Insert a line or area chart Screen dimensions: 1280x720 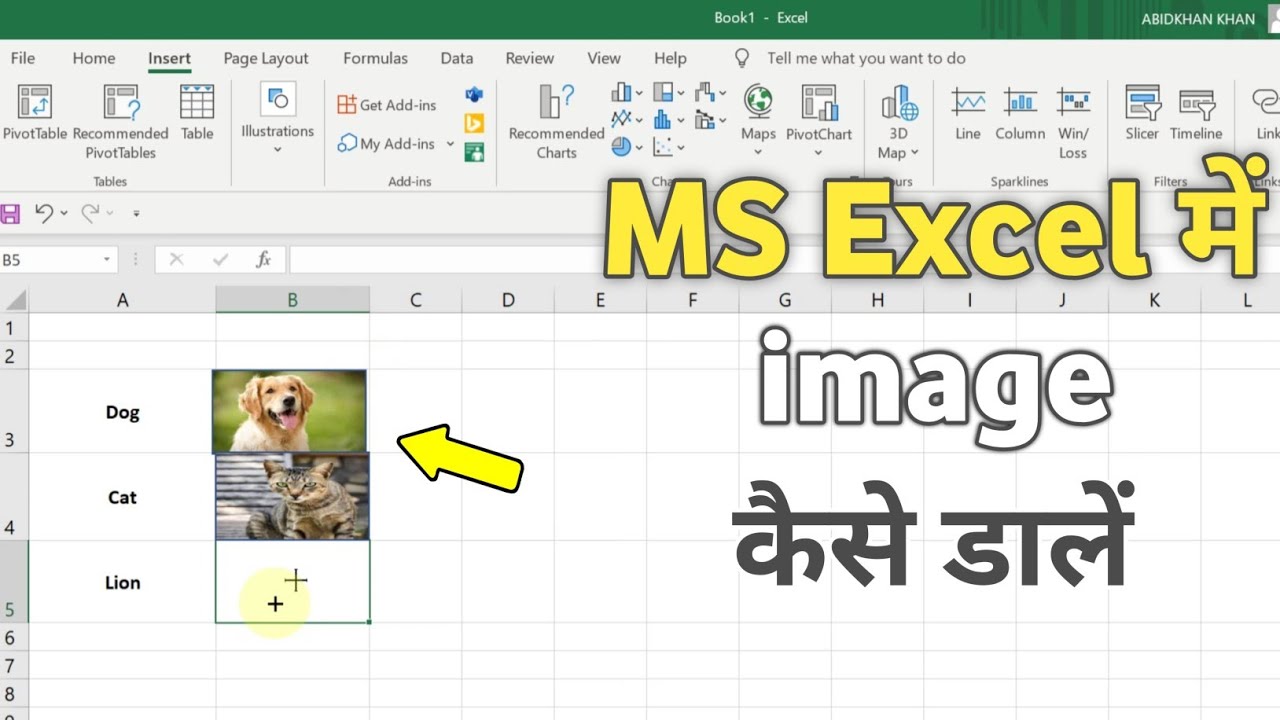(622, 120)
